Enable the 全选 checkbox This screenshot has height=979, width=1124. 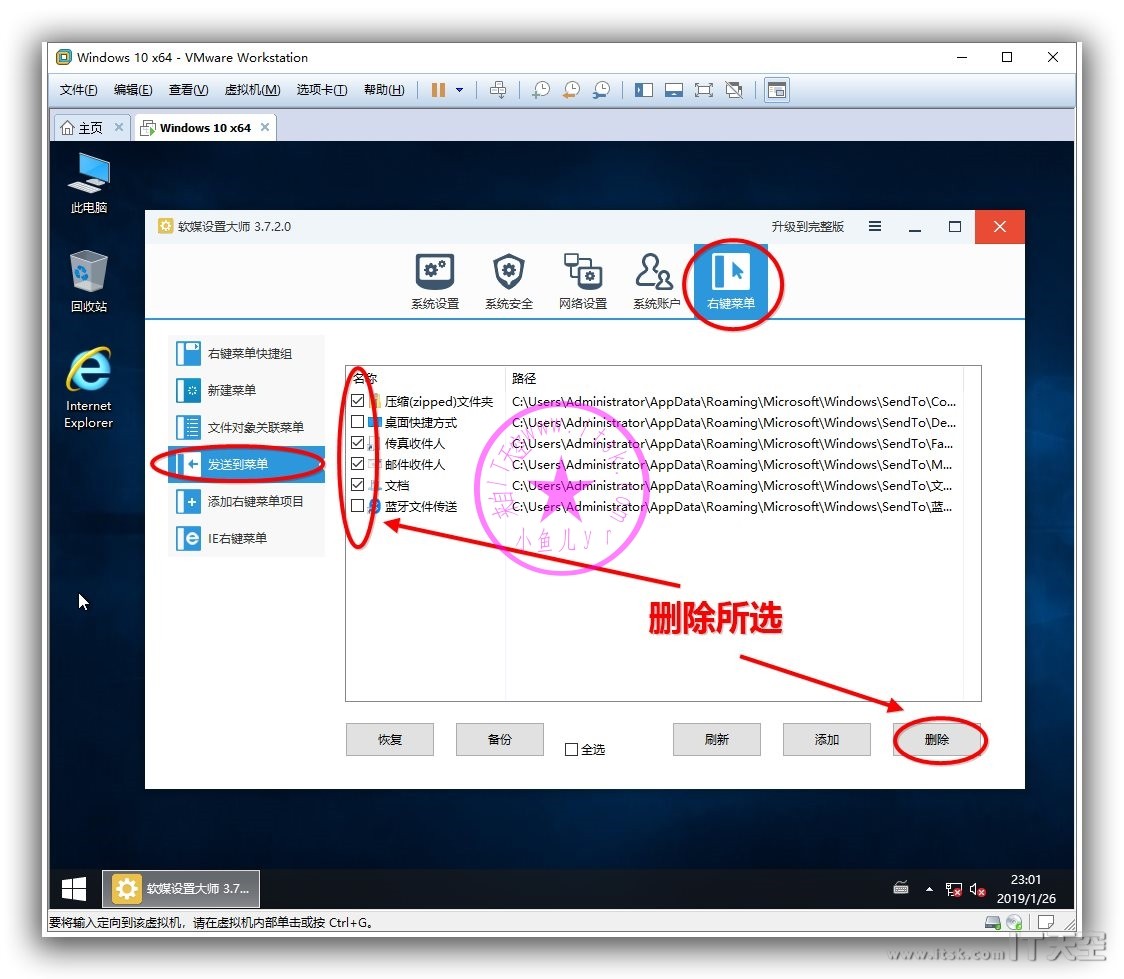(x=571, y=750)
